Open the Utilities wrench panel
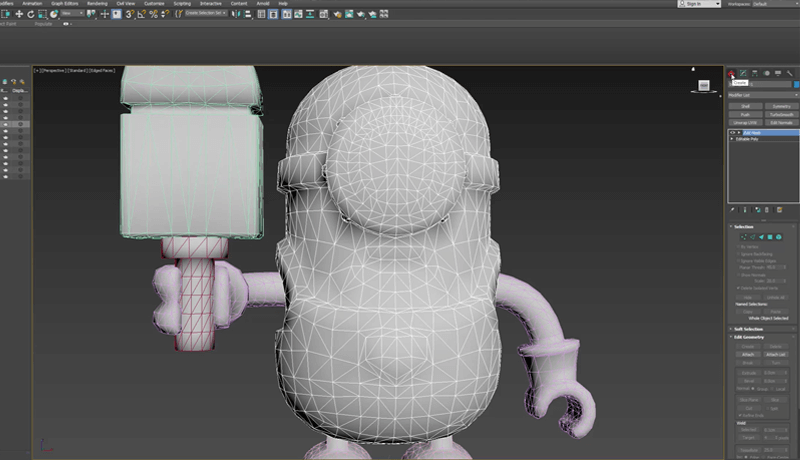800x460 pixels. pyautogui.click(x=789, y=73)
